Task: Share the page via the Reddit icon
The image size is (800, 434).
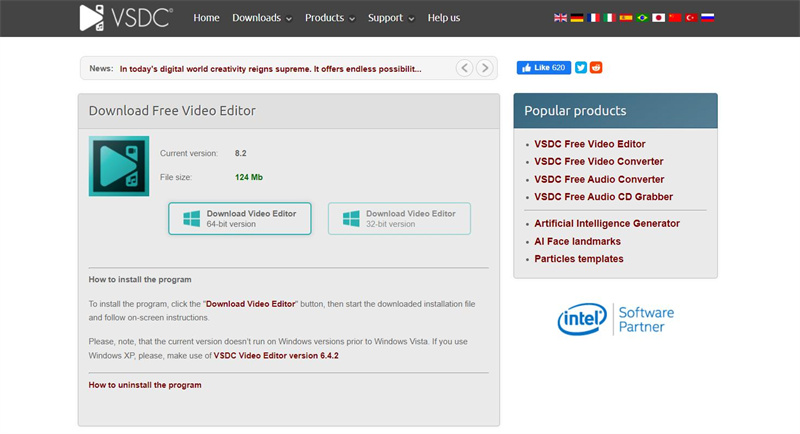Action: pyautogui.click(x=597, y=68)
